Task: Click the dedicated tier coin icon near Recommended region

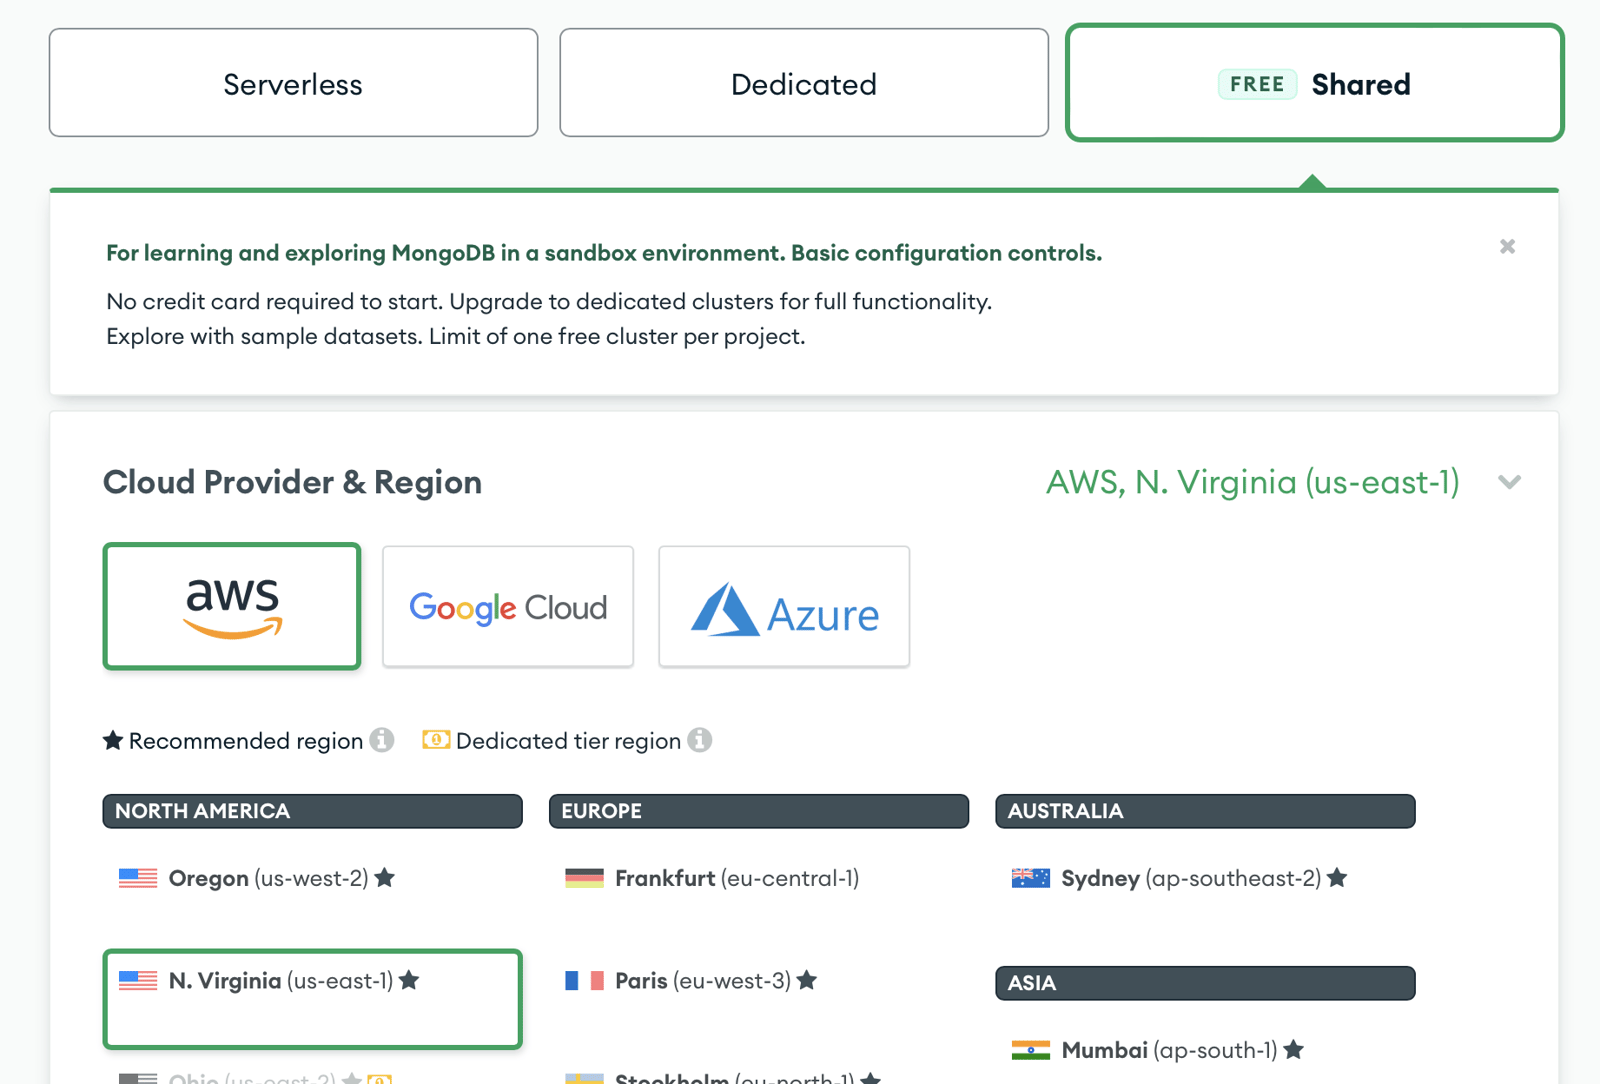Action: 436,740
